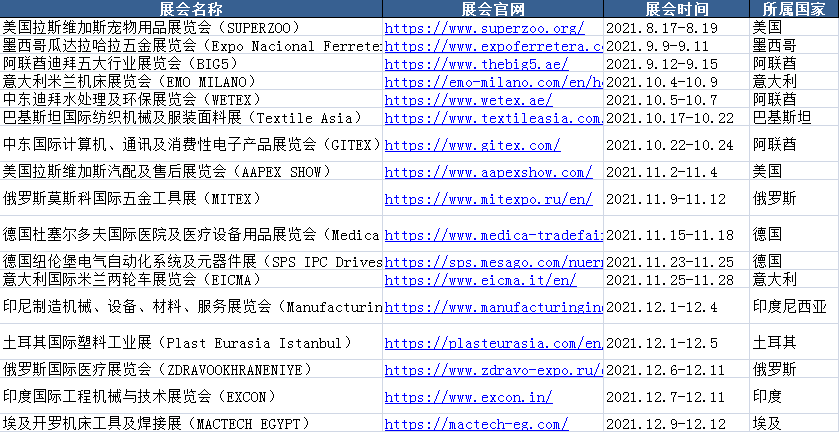Open the manufacturingindonesia link
Image resolution: width=839 pixels, height=432 pixels.
494,308
